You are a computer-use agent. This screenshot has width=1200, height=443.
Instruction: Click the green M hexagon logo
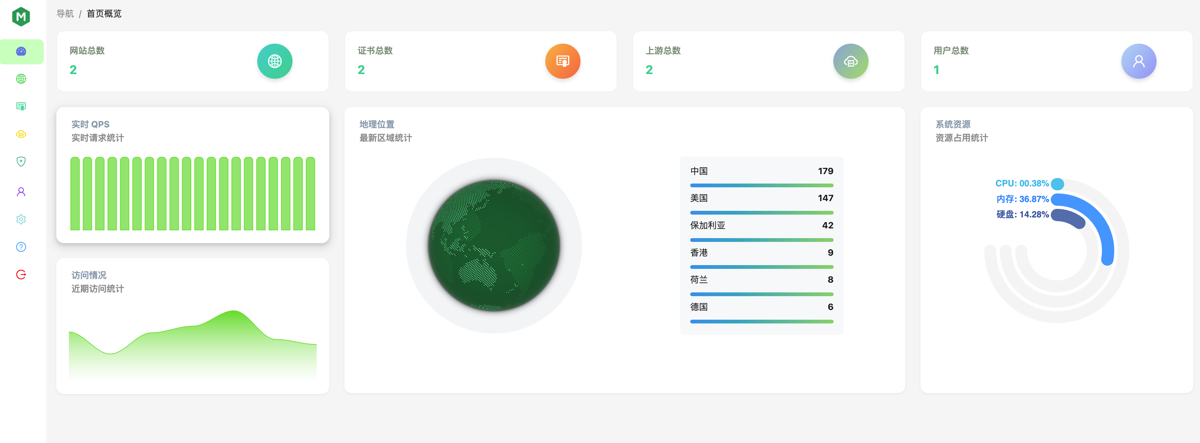point(21,16)
